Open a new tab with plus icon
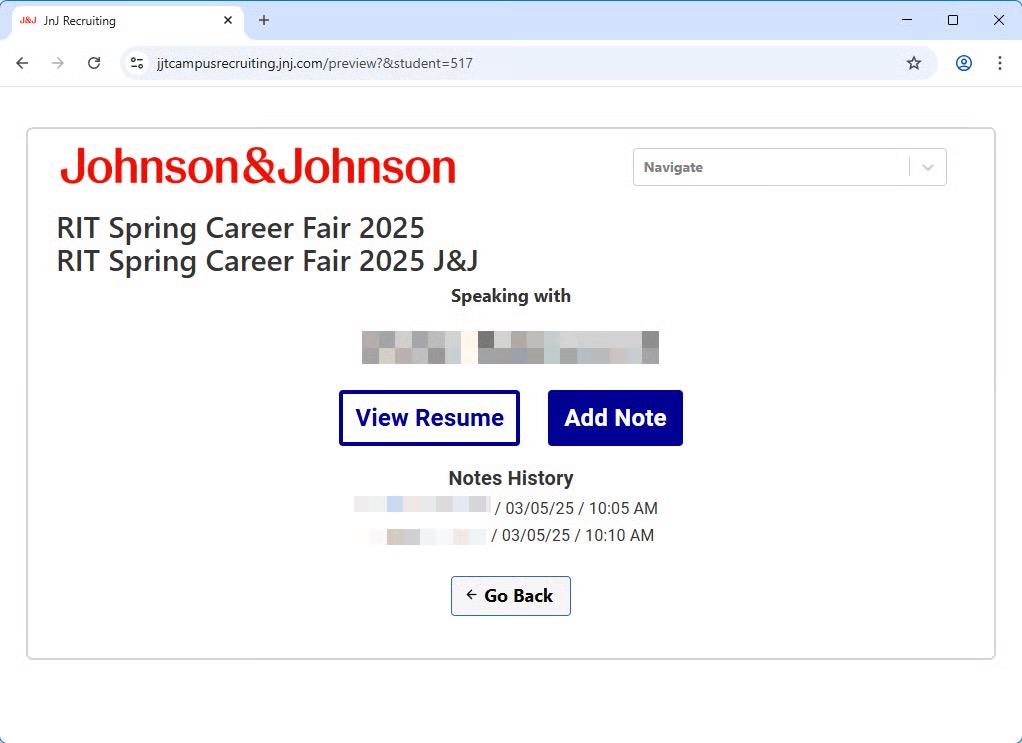The image size is (1022, 743). tap(263, 20)
